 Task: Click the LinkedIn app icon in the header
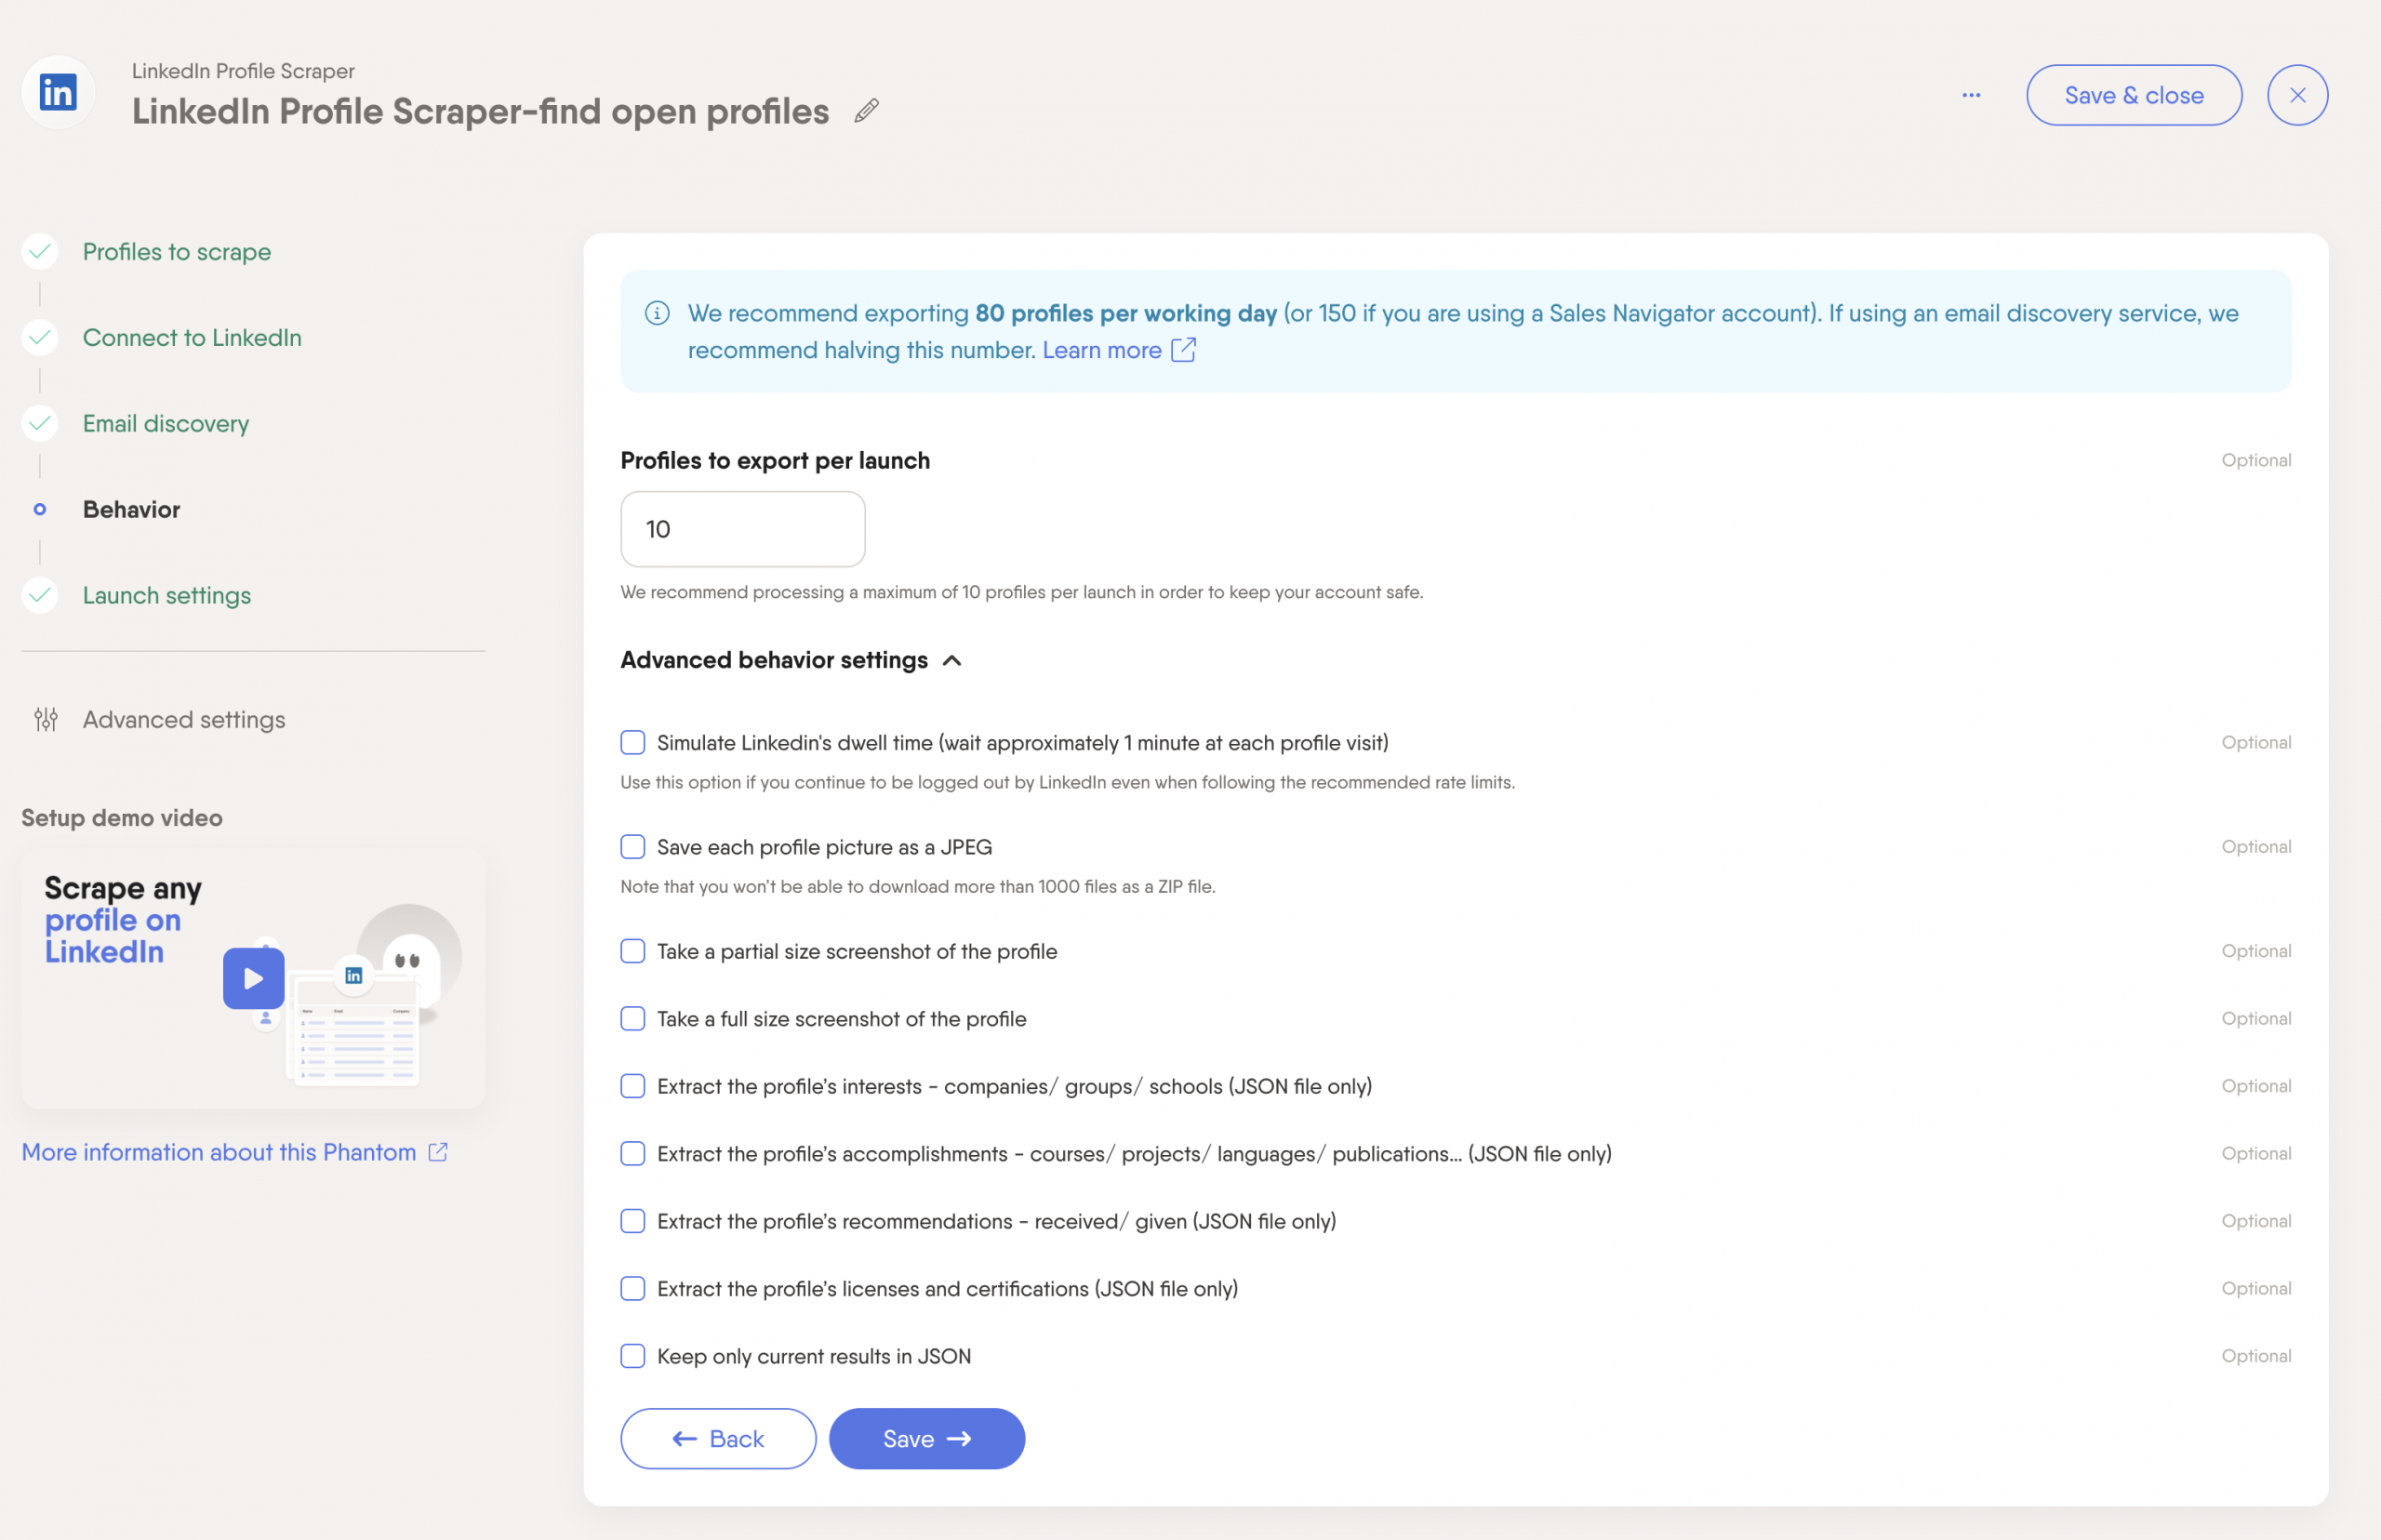pos(57,91)
